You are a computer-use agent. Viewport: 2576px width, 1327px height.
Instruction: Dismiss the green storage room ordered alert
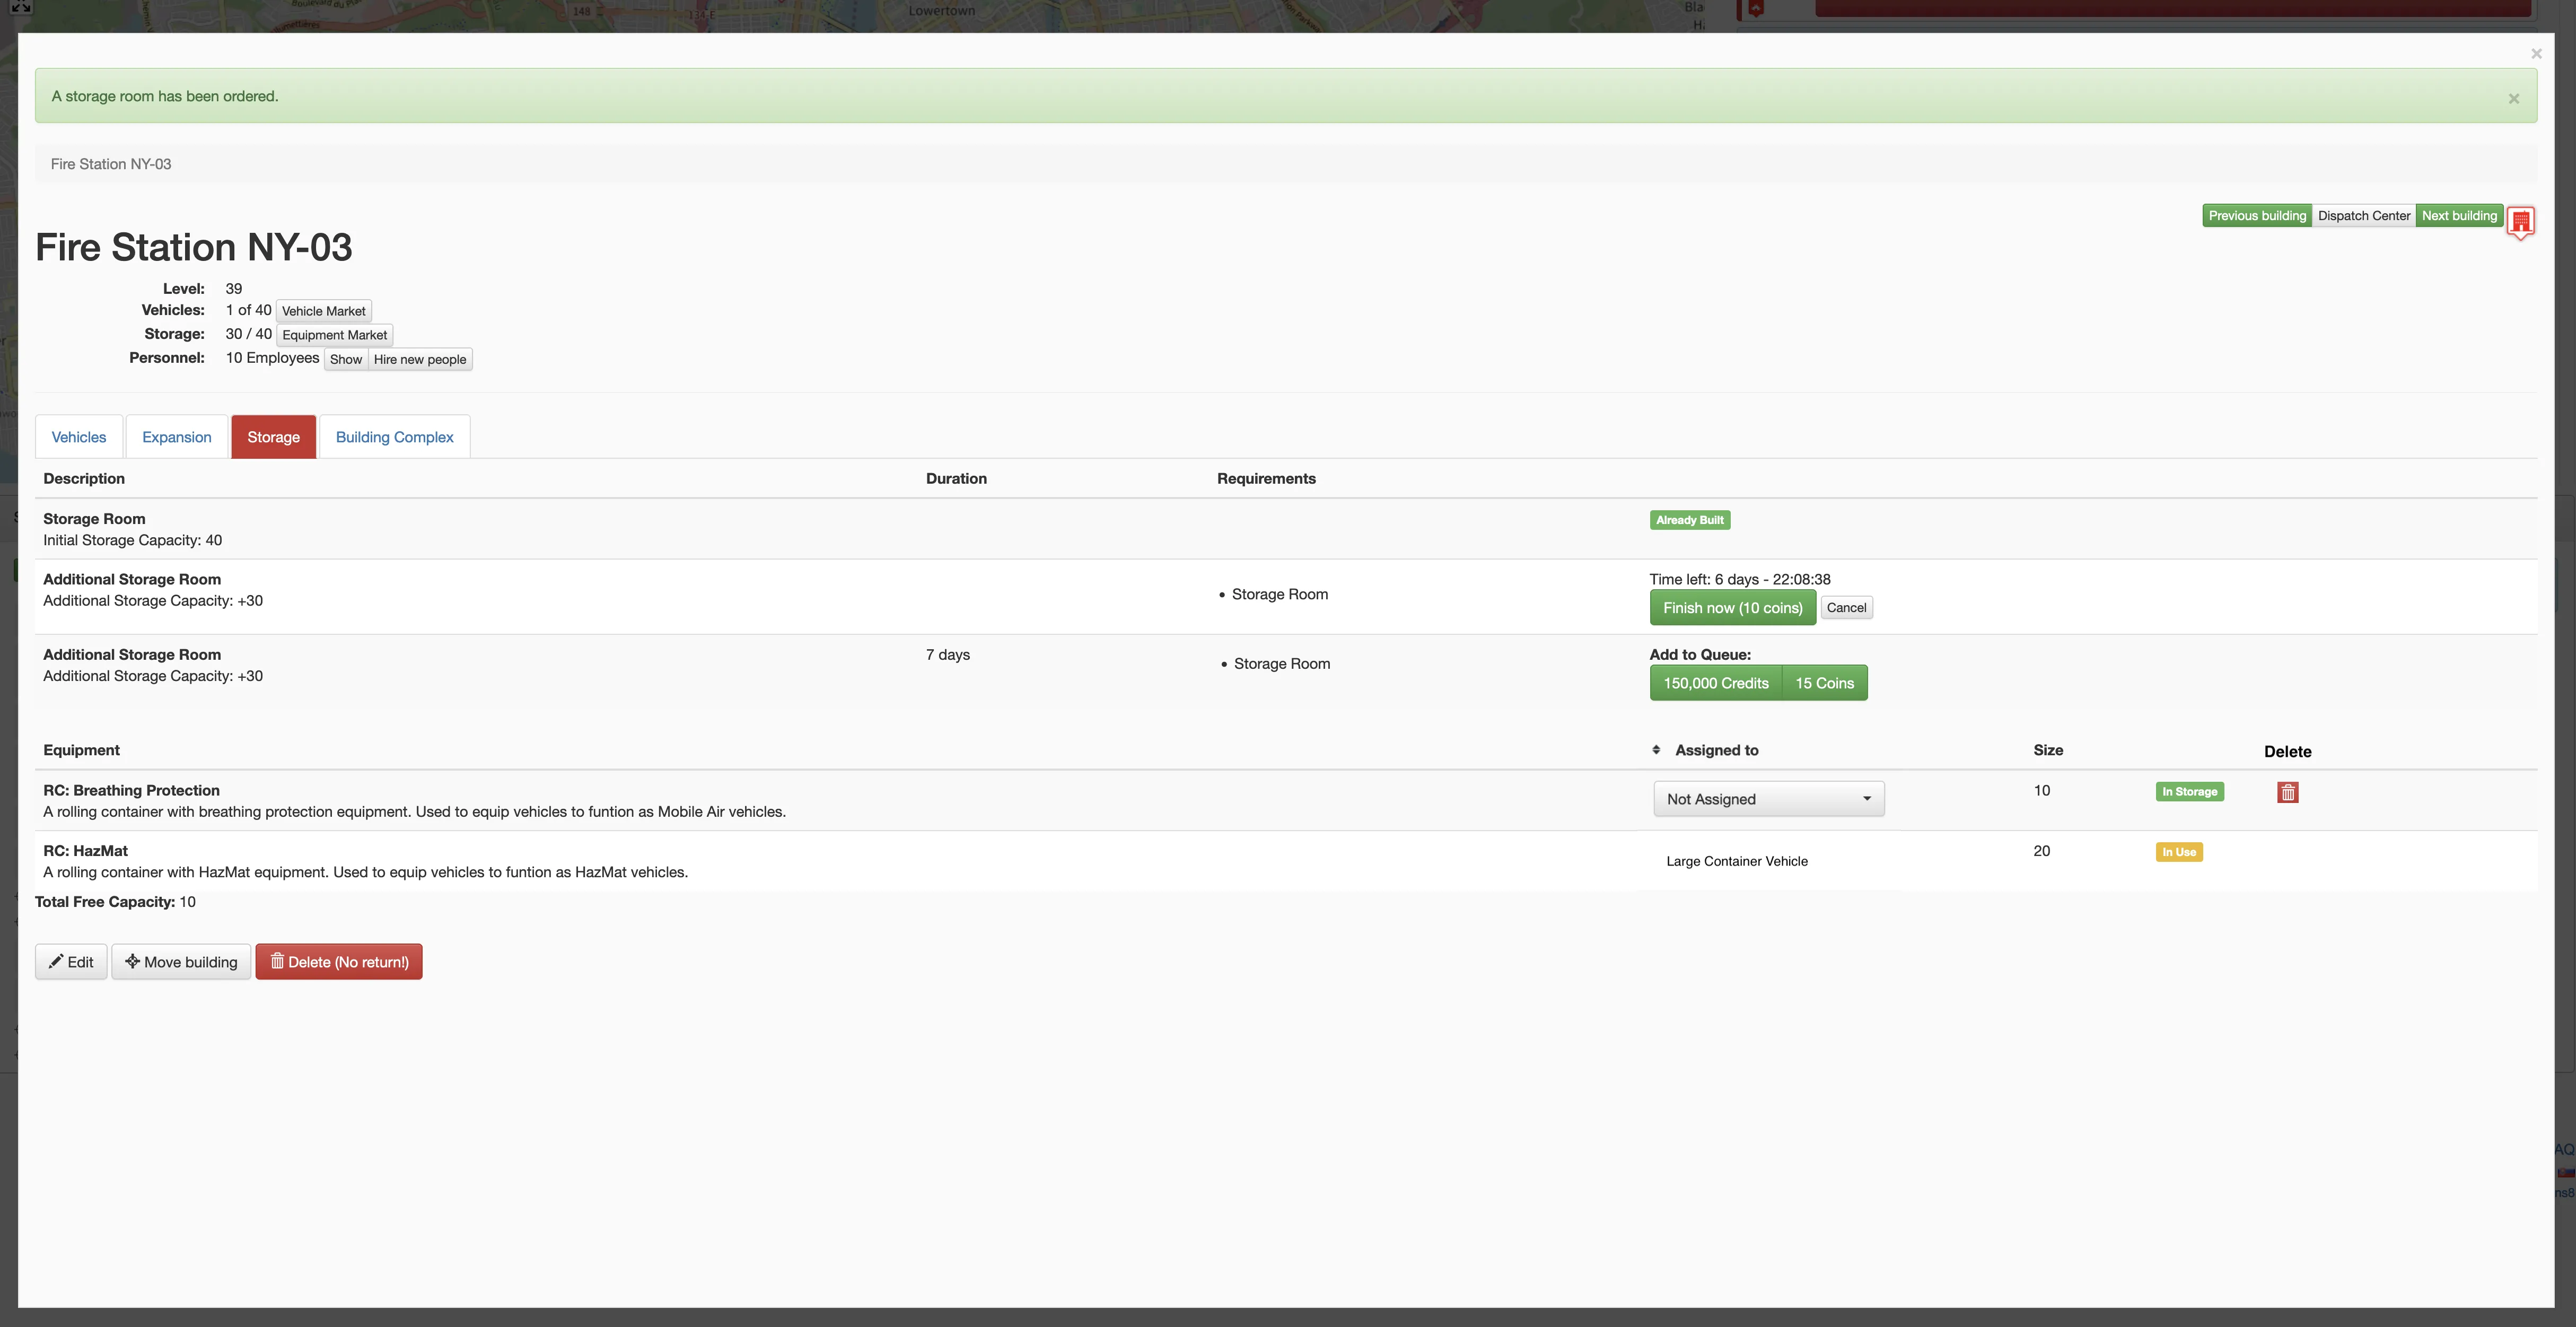2513,98
